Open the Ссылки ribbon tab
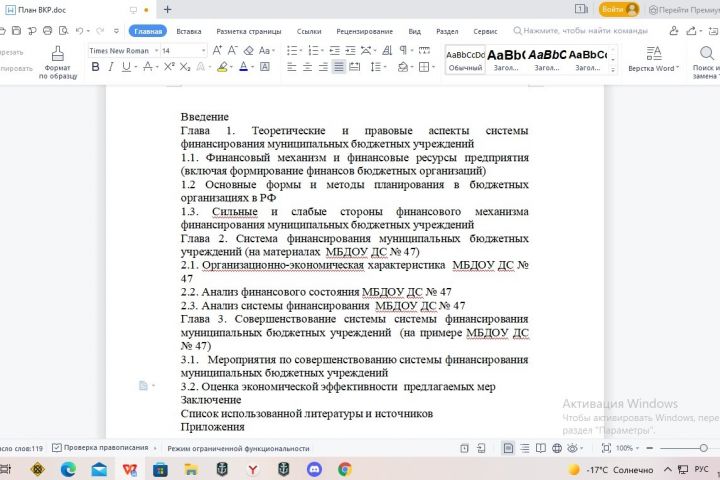Screen dimensions: 720x480 pos(309,31)
